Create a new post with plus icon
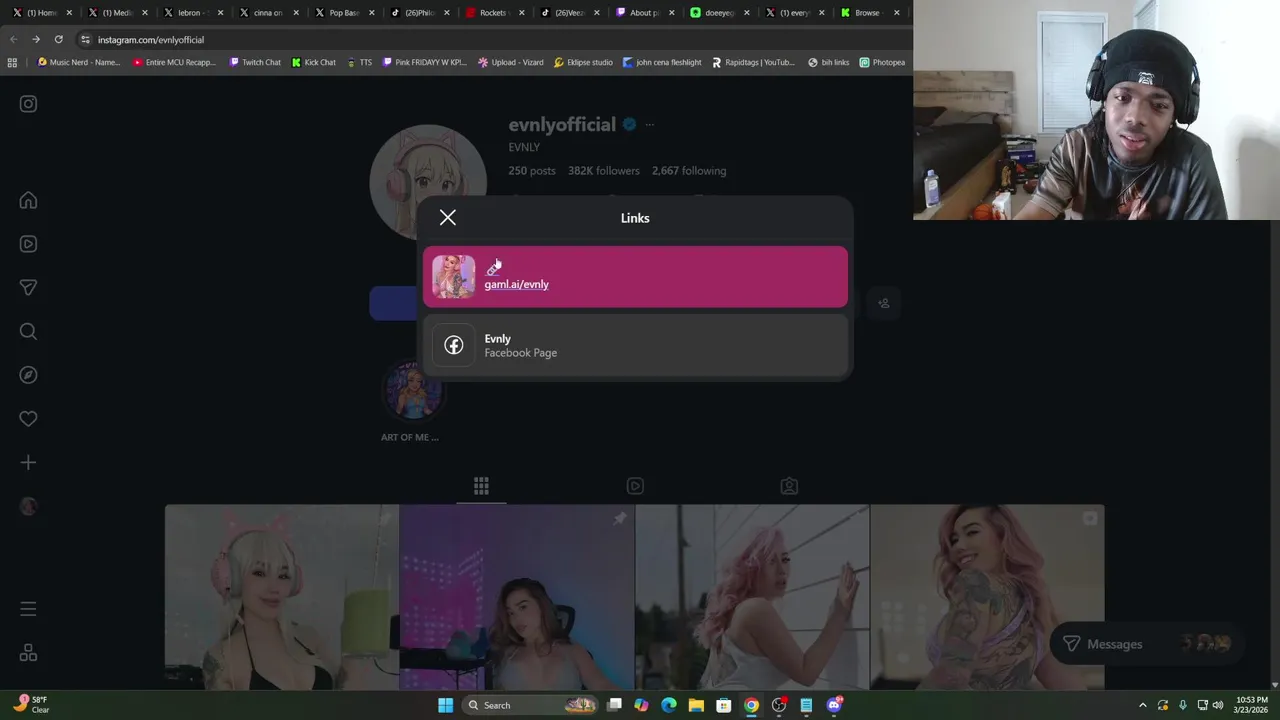The height and width of the screenshot is (720, 1280). (28, 462)
